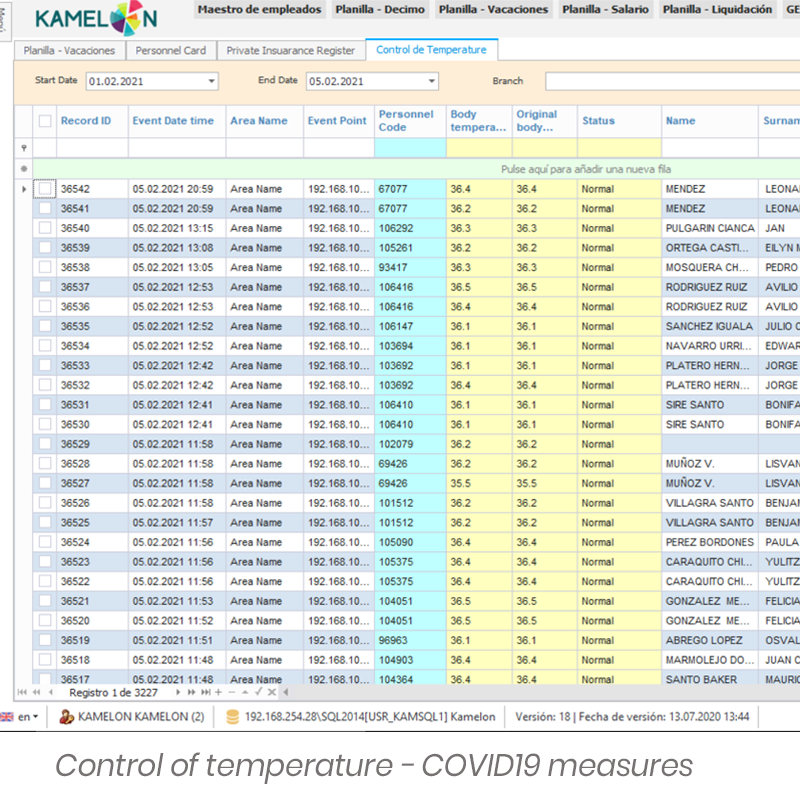Check the box for record 36542
This screenshot has height=800, width=800.
click(x=45, y=189)
